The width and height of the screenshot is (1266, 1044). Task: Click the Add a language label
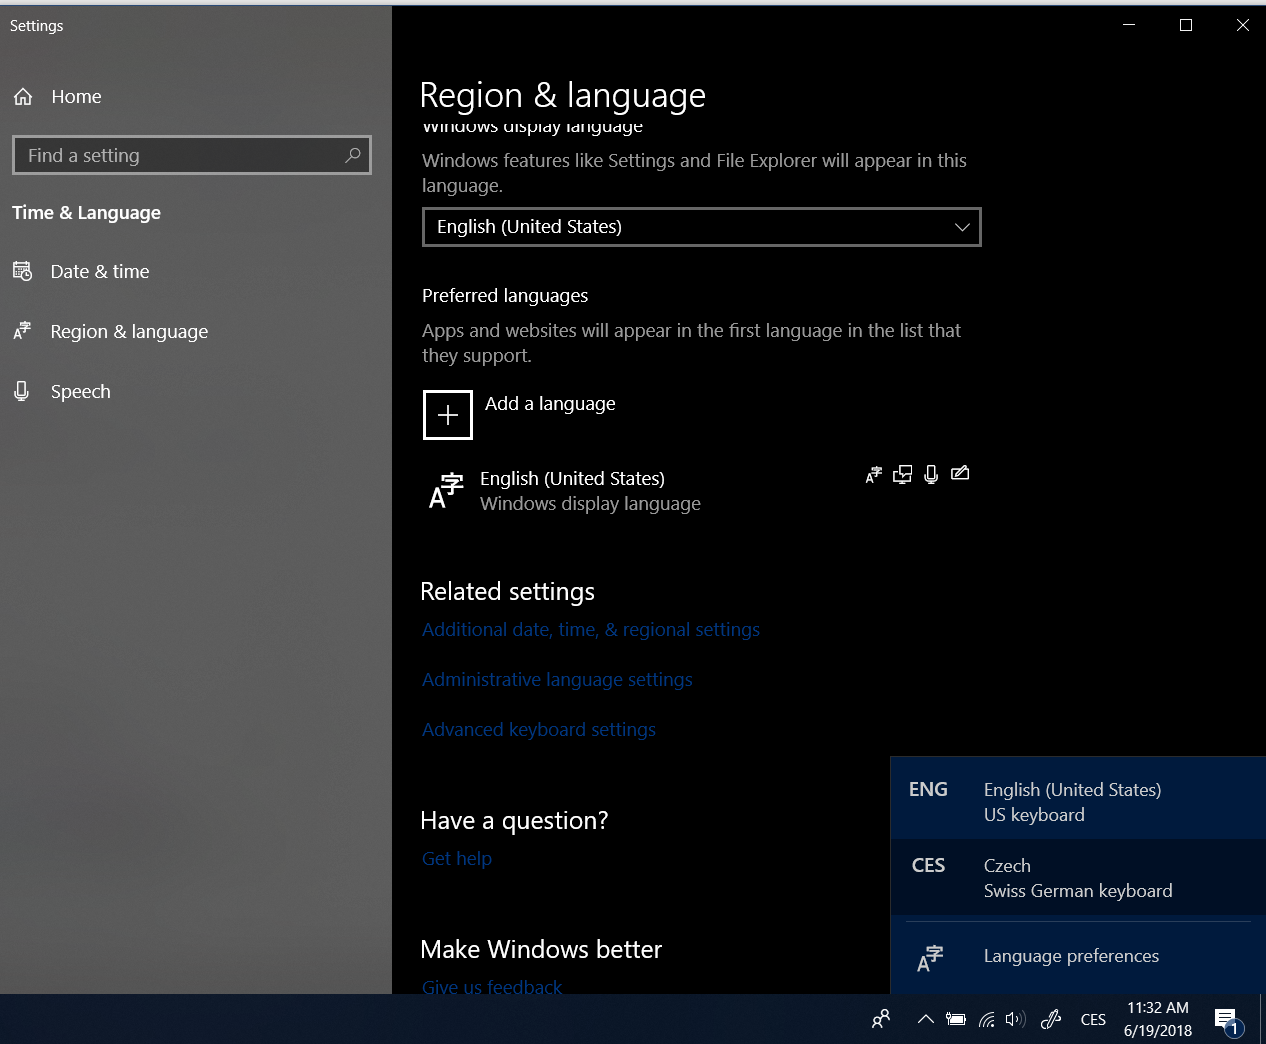550,404
